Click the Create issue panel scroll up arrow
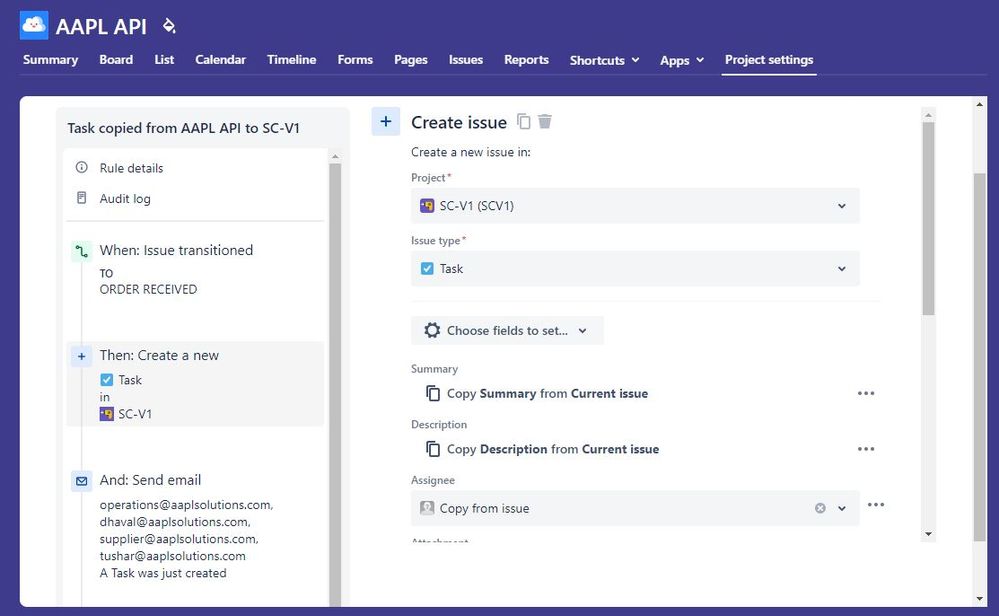This screenshot has width=999, height=616. pyautogui.click(x=928, y=115)
